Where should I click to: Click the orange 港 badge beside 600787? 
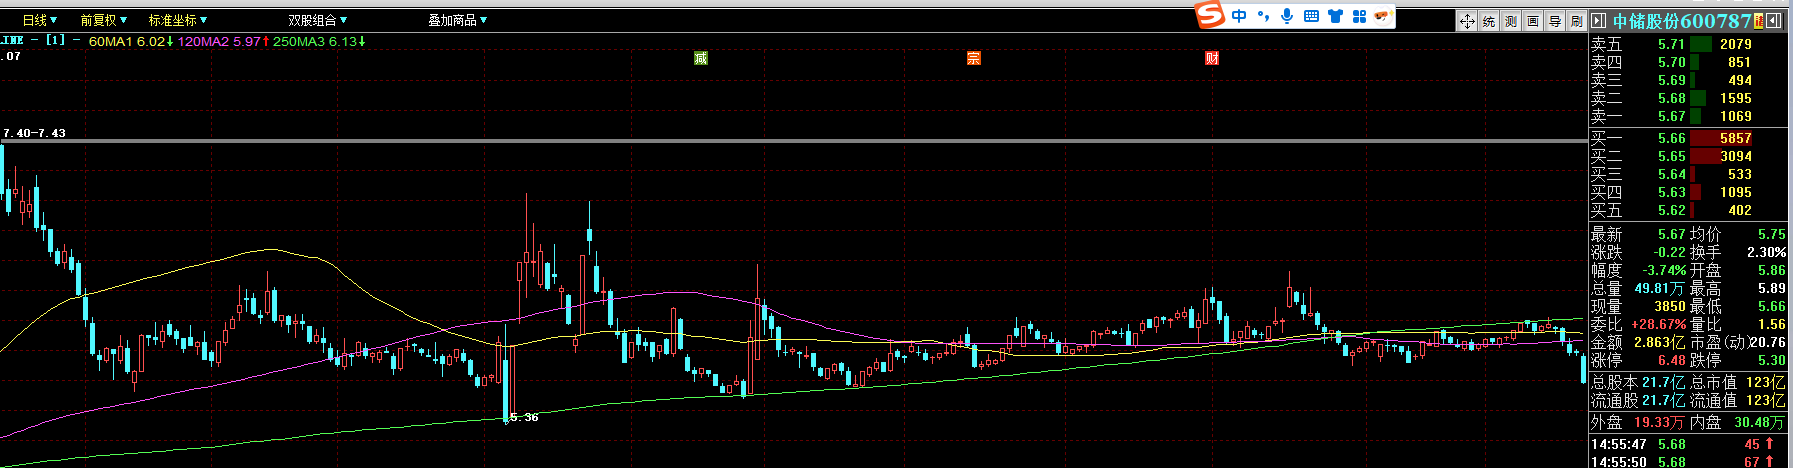[x=1759, y=21]
